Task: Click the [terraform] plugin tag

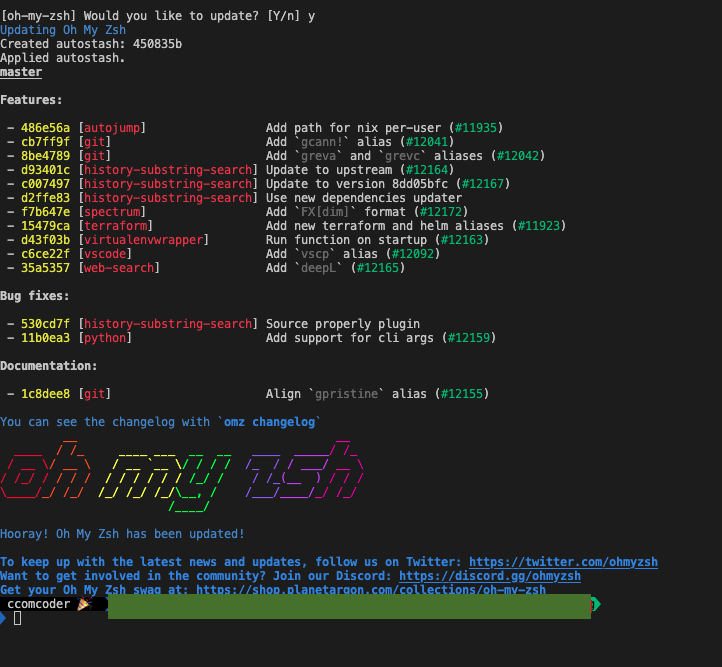Action: (116, 226)
